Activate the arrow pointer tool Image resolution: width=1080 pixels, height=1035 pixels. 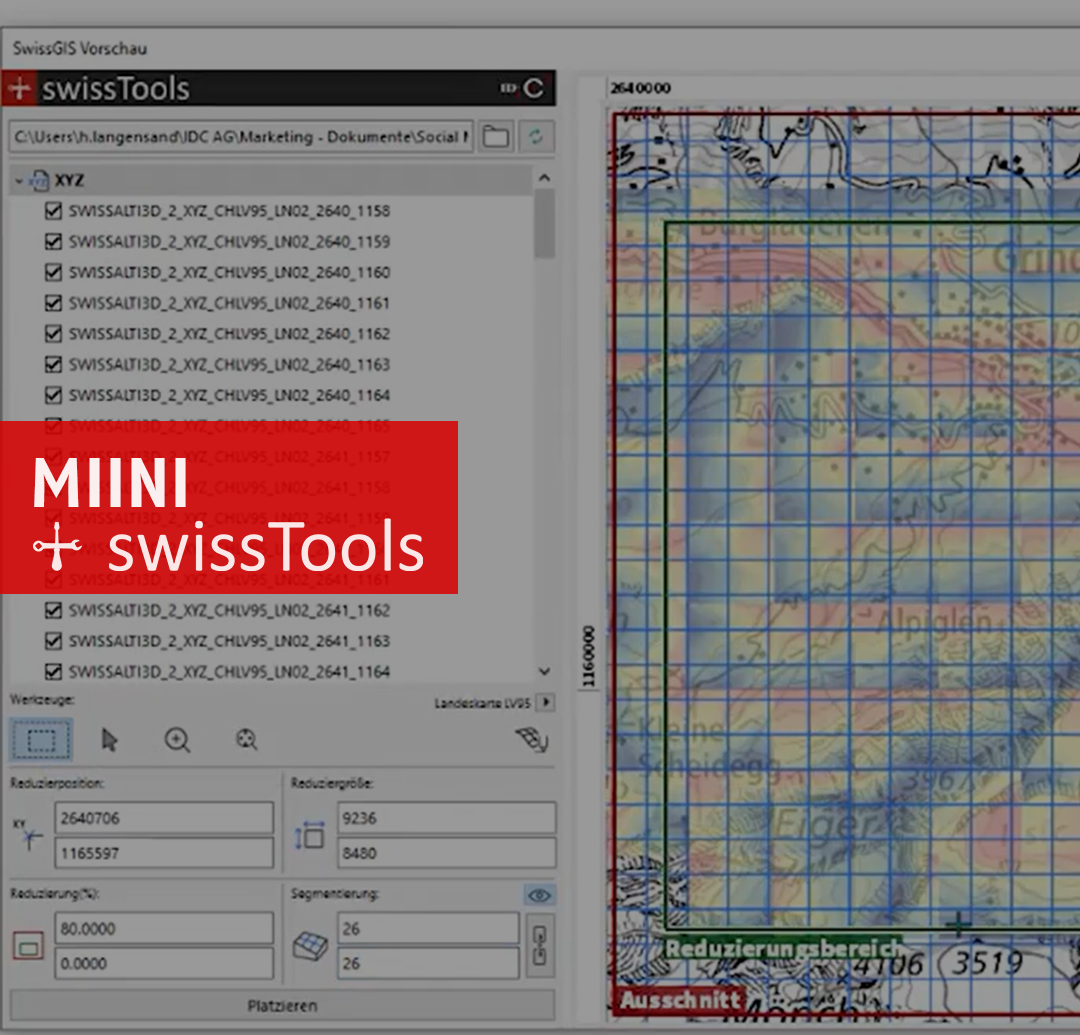(x=110, y=740)
